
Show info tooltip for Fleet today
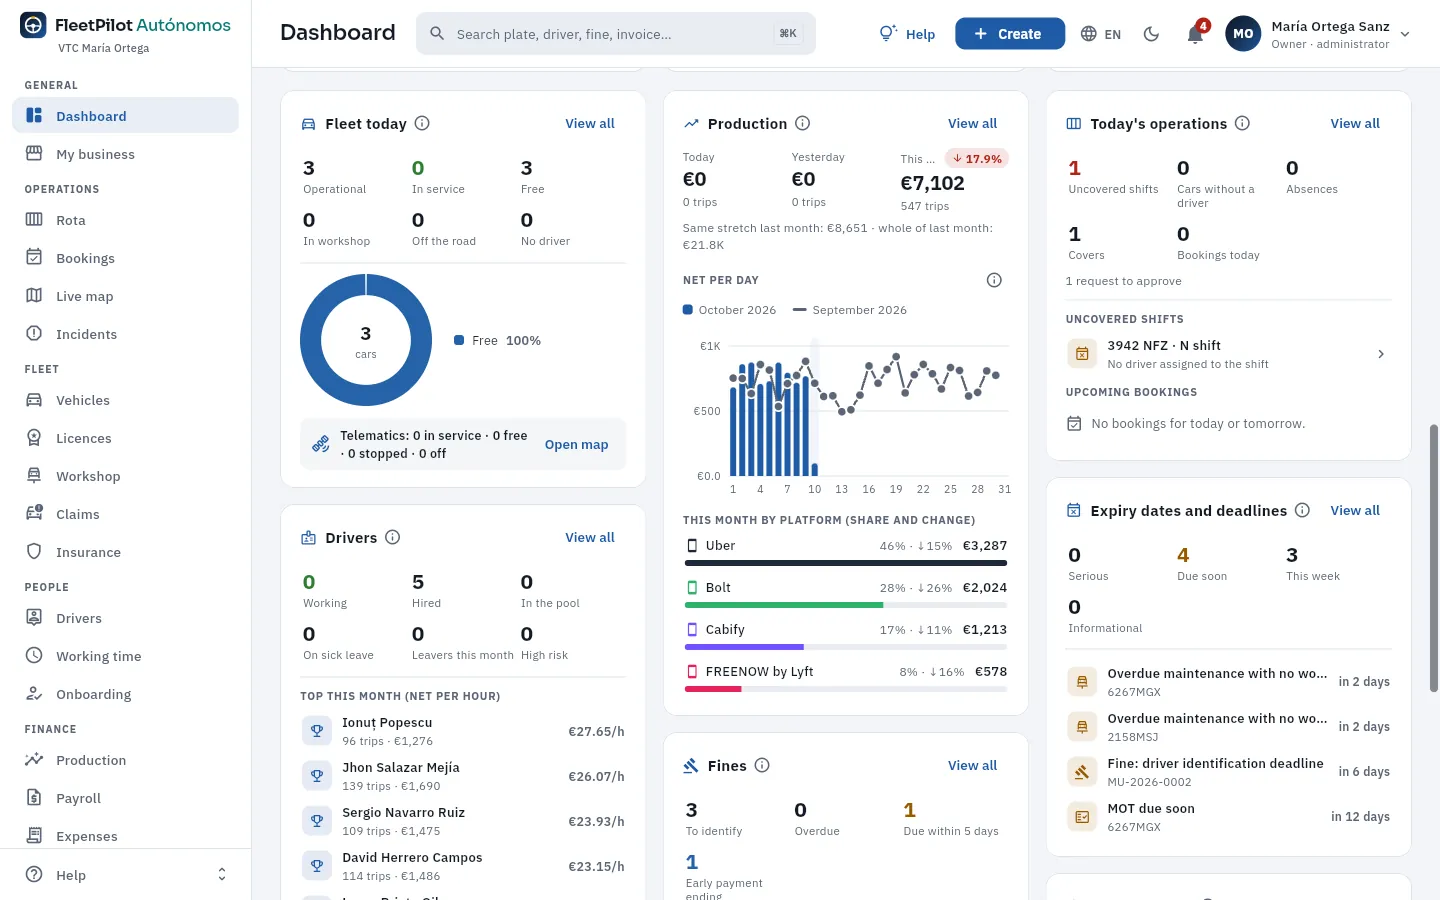(x=422, y=123)
